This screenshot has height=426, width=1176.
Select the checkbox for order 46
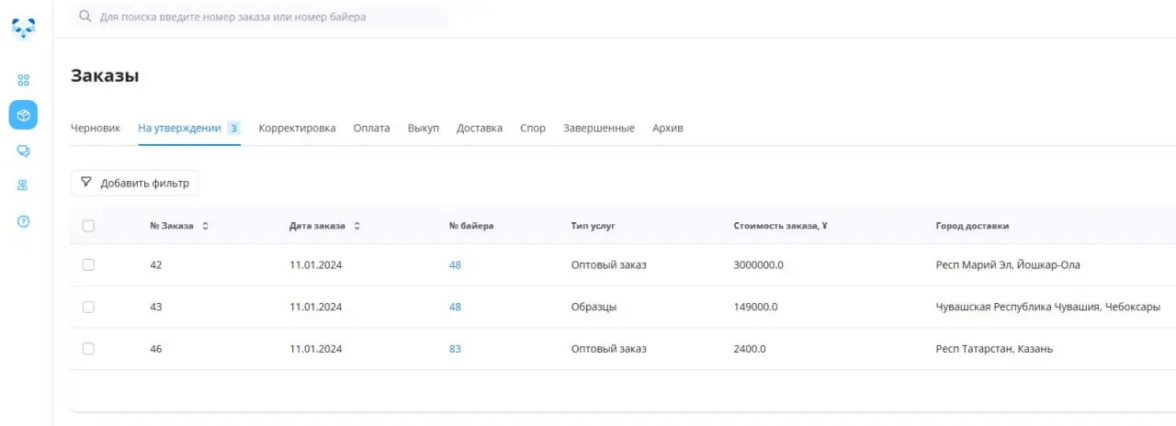(88, 349)
